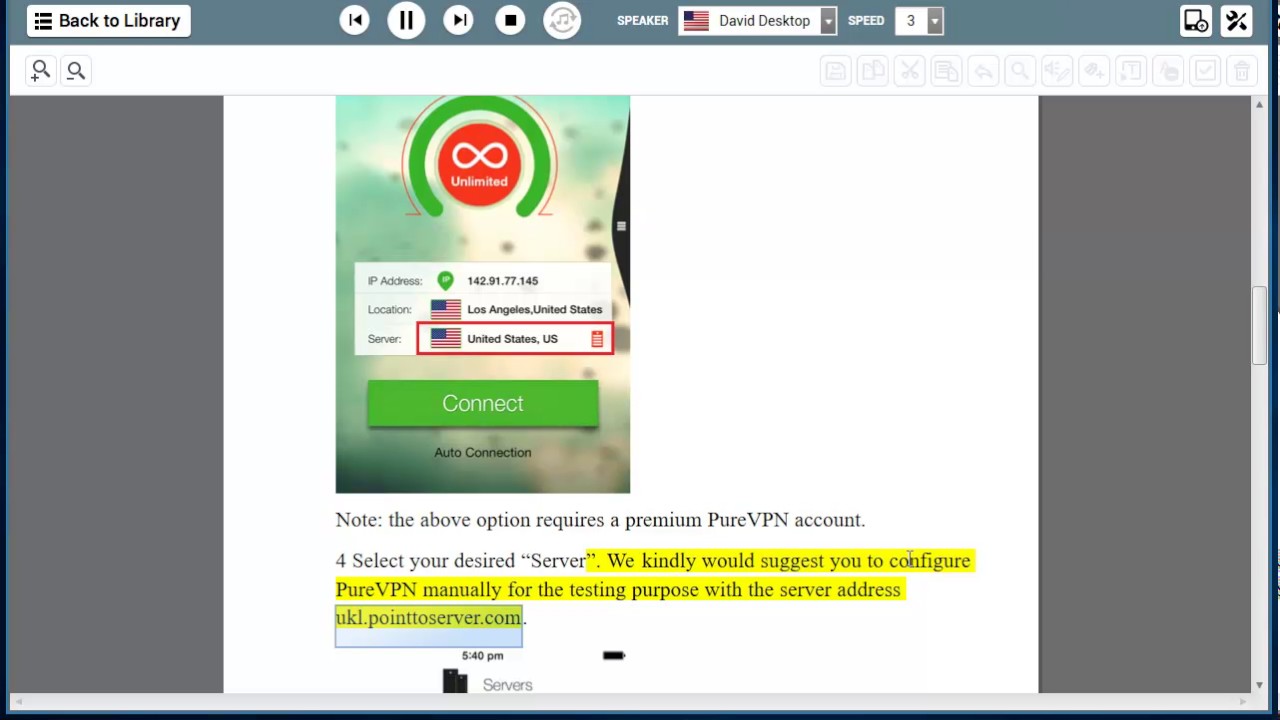Click the United States, US server row
Viewport: 1280px width, 720px height.
515,339
